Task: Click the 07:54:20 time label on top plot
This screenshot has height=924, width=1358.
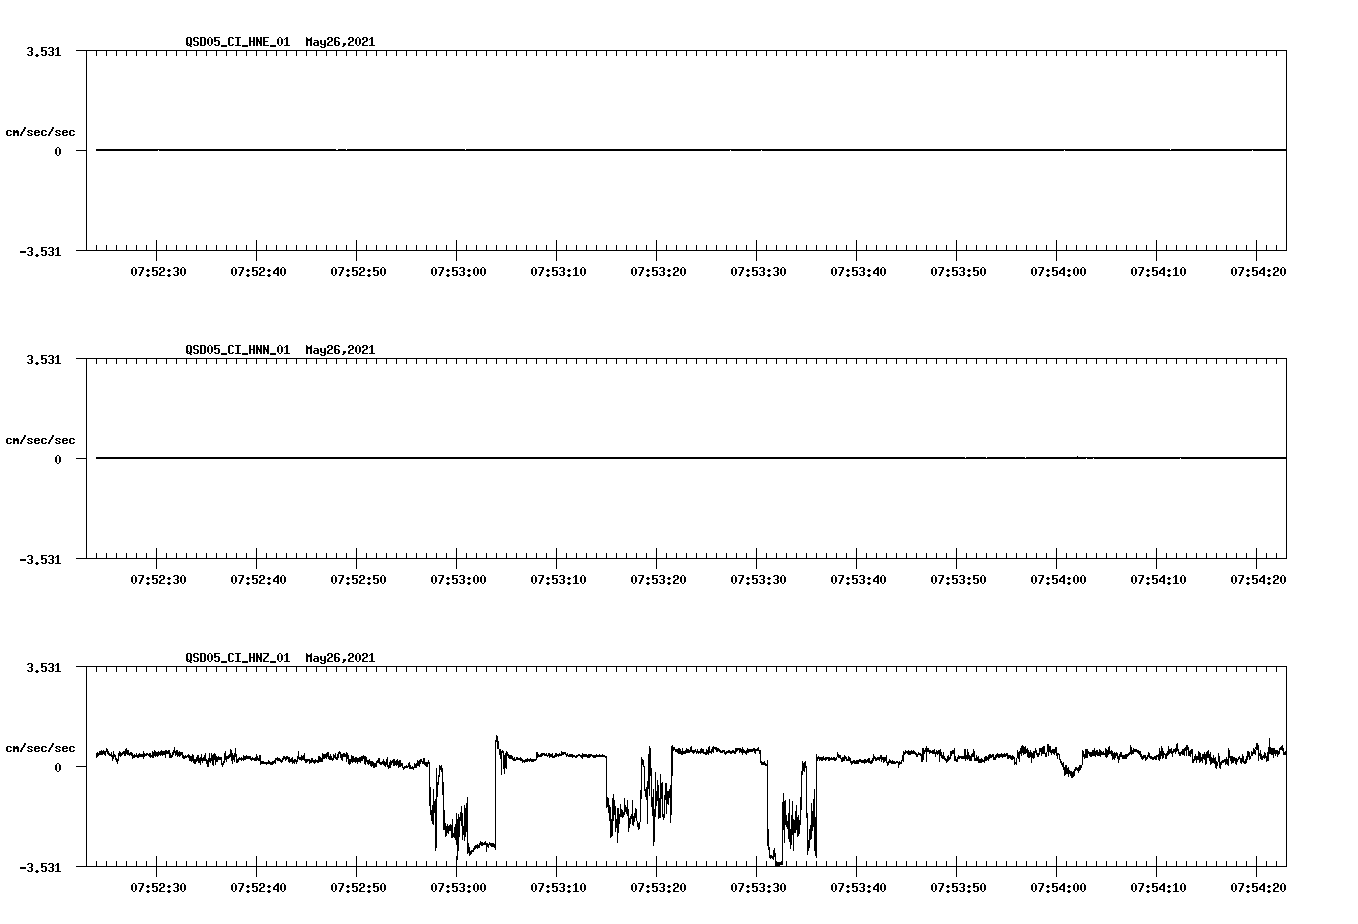Action: [1257, 269]
